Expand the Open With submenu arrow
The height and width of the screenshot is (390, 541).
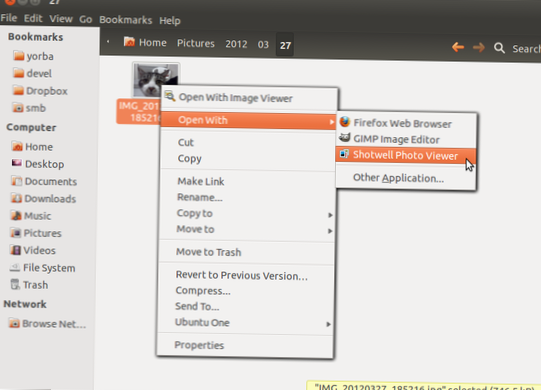[332, 122]
